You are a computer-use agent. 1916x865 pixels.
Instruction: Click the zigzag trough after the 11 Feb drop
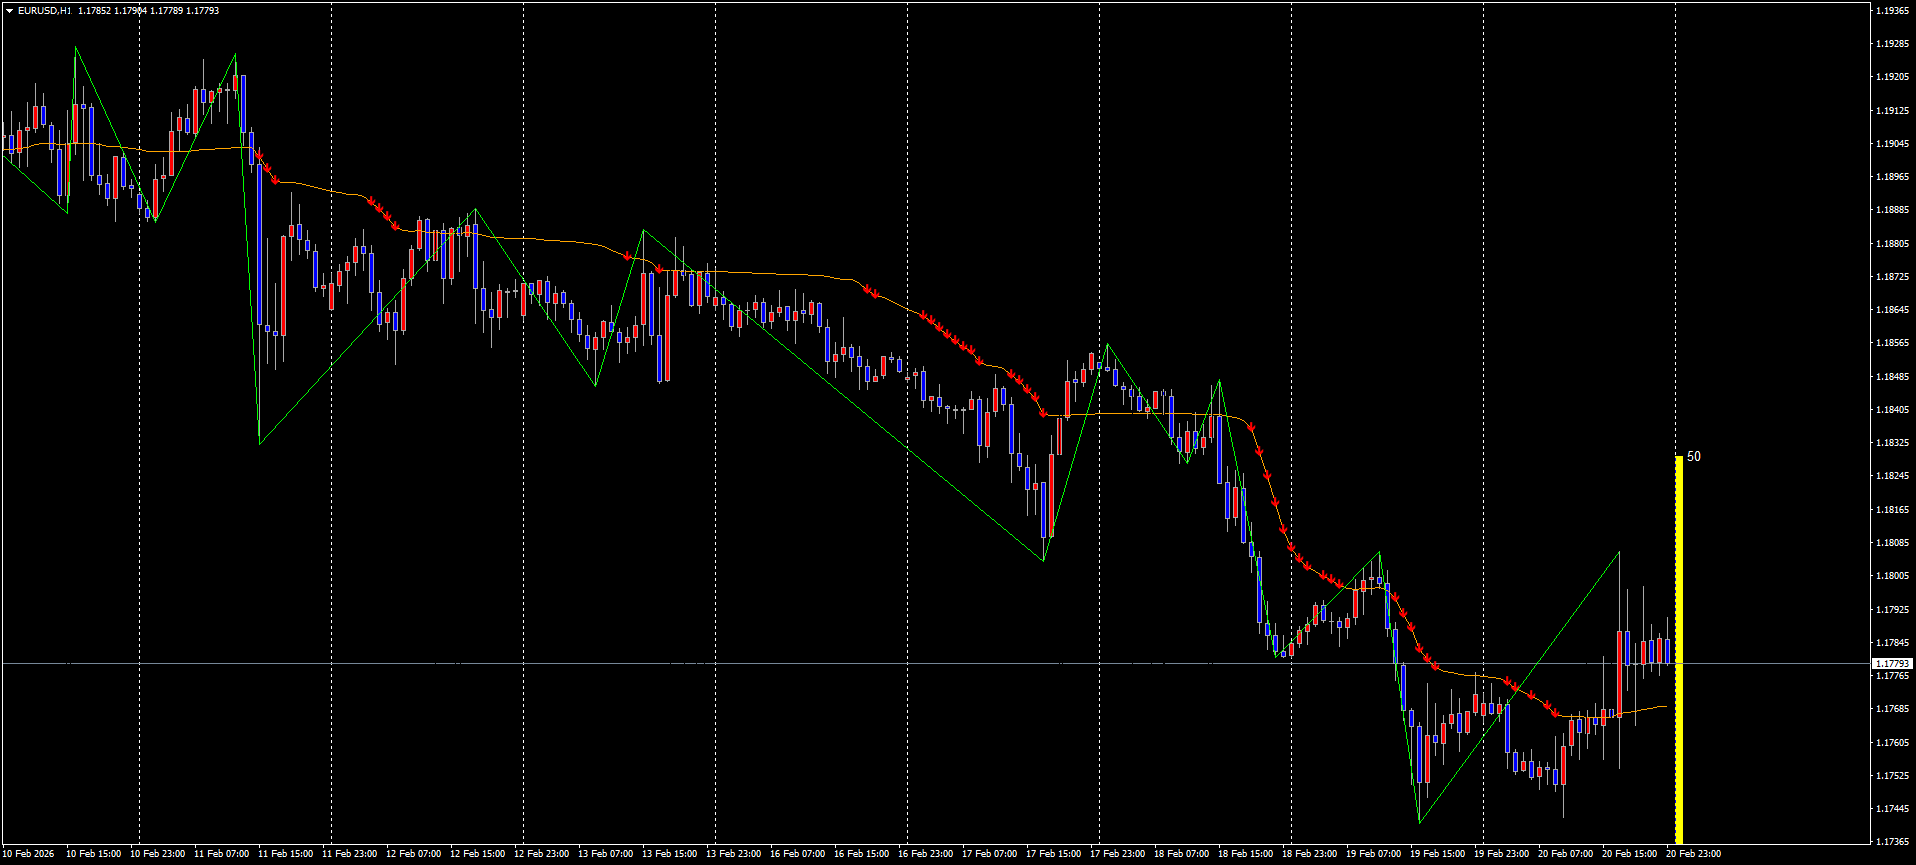[x=260, y=442]
